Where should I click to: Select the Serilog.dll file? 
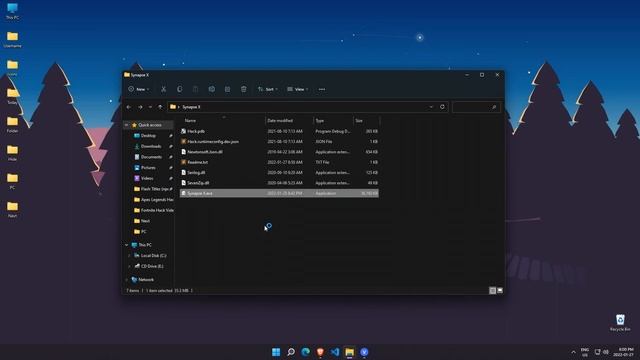[279, 173]
